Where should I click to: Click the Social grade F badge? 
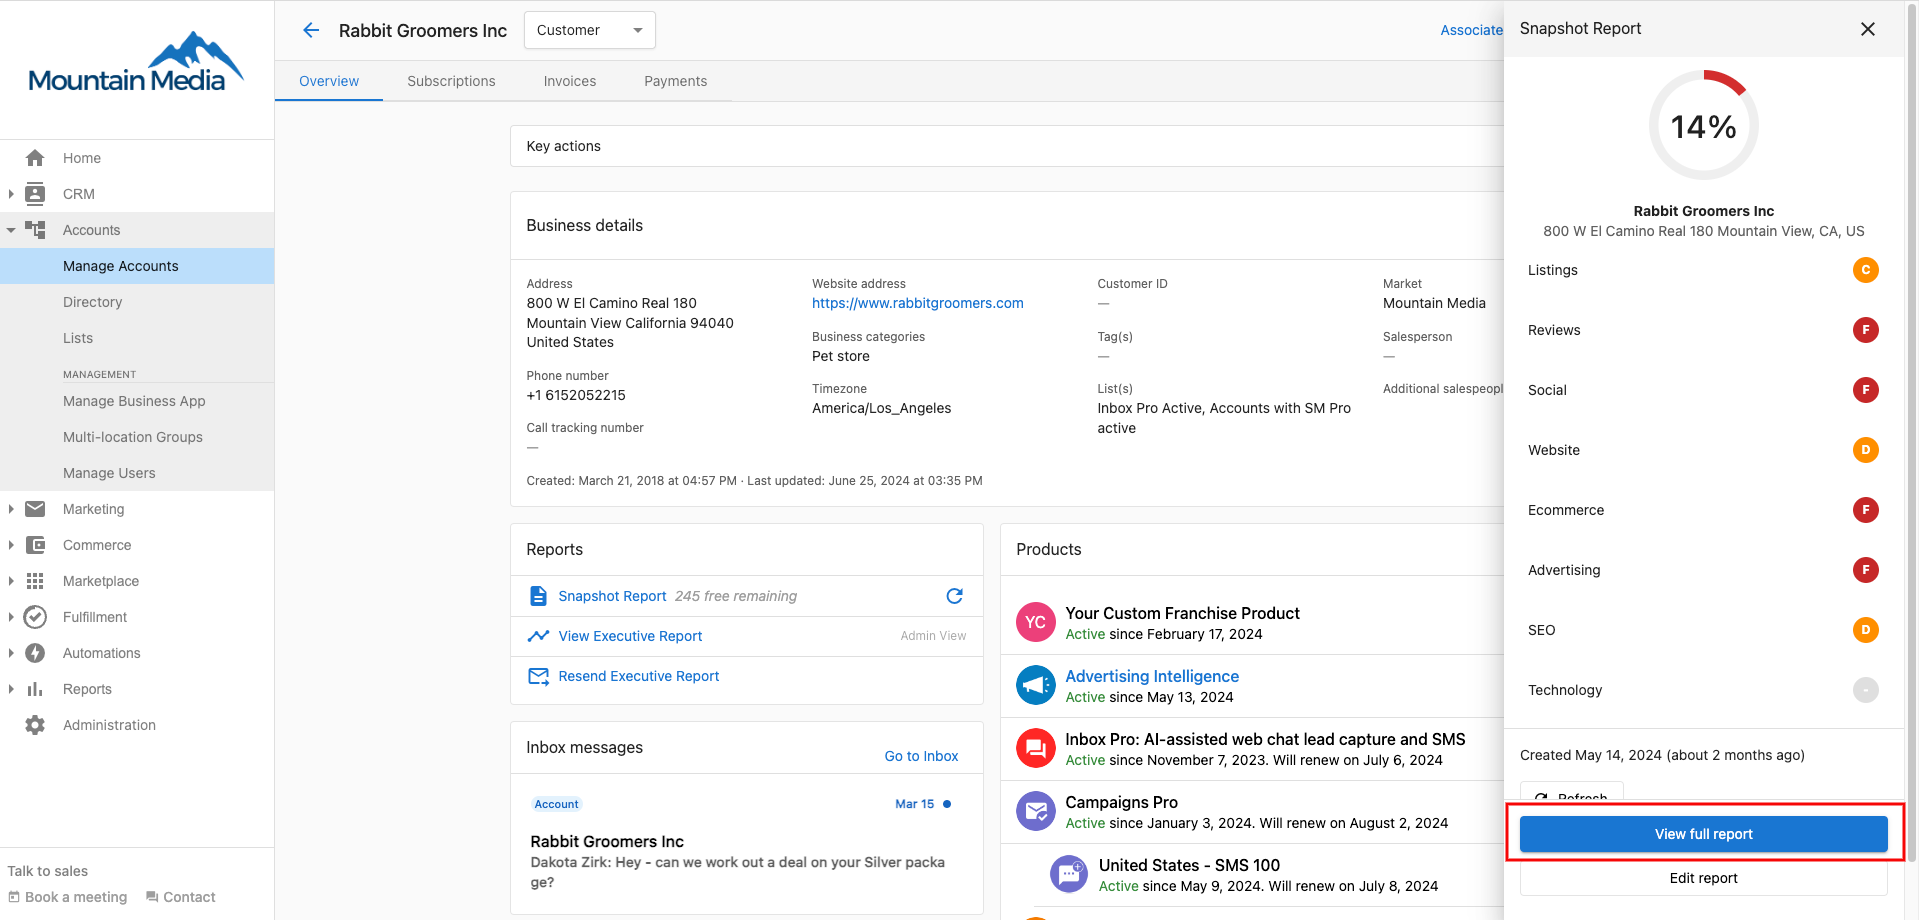(1865, 390)
